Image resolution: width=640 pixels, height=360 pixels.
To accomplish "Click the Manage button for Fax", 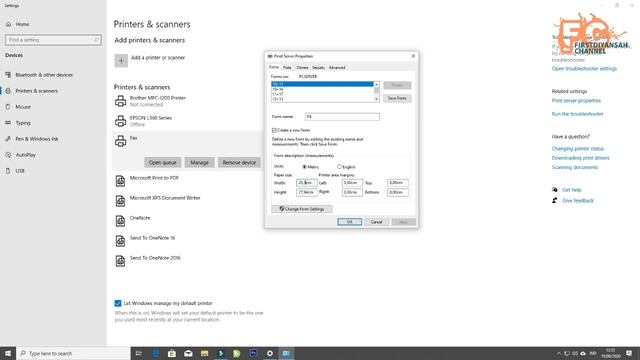I will [x=199, y=162].
